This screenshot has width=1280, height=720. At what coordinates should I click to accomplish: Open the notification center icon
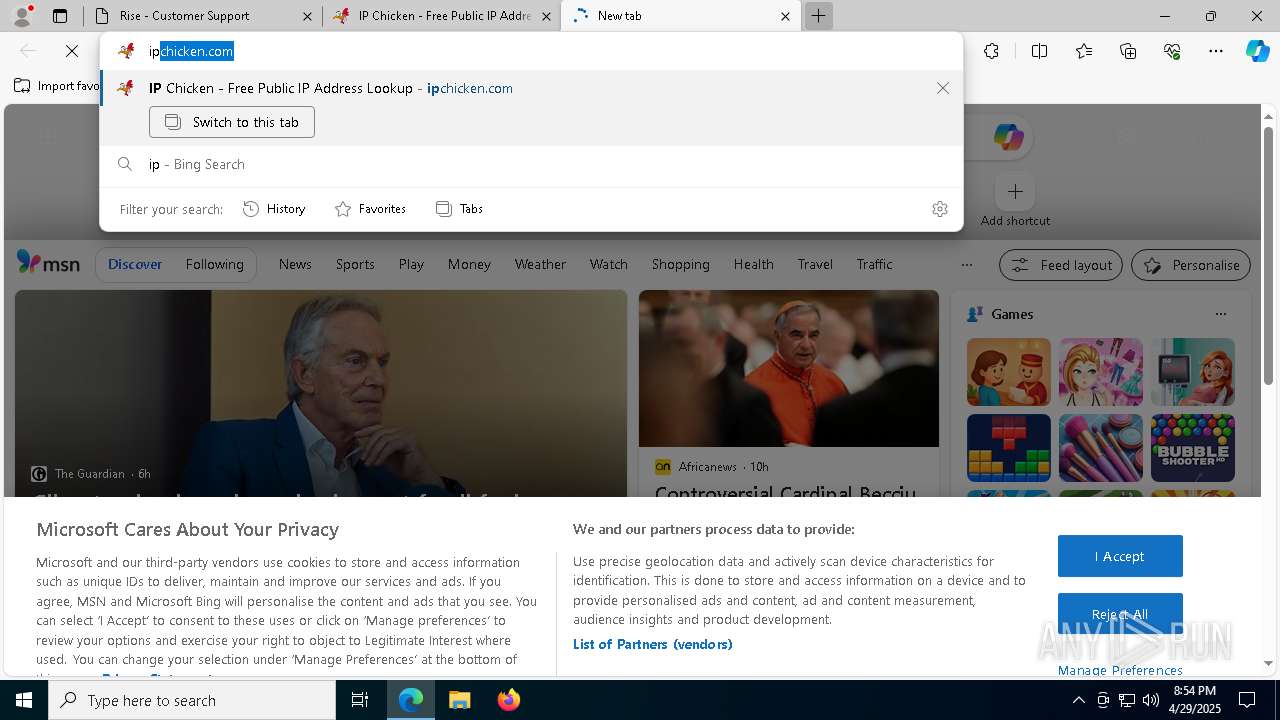(1247, 700)
